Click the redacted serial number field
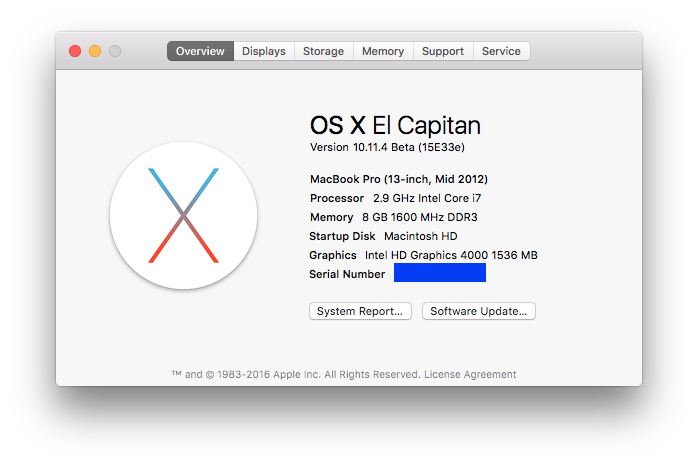The image size is (698, 466). (x=440, y=272)
